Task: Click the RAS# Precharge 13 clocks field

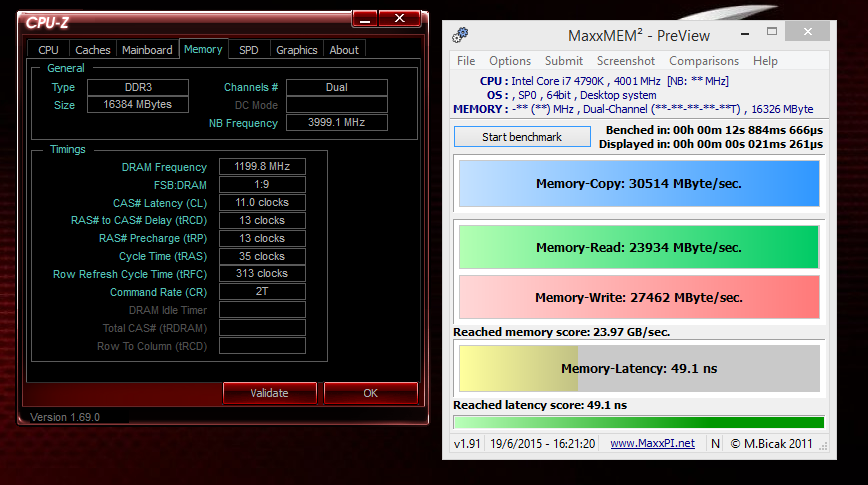Action: coord(262,238)
